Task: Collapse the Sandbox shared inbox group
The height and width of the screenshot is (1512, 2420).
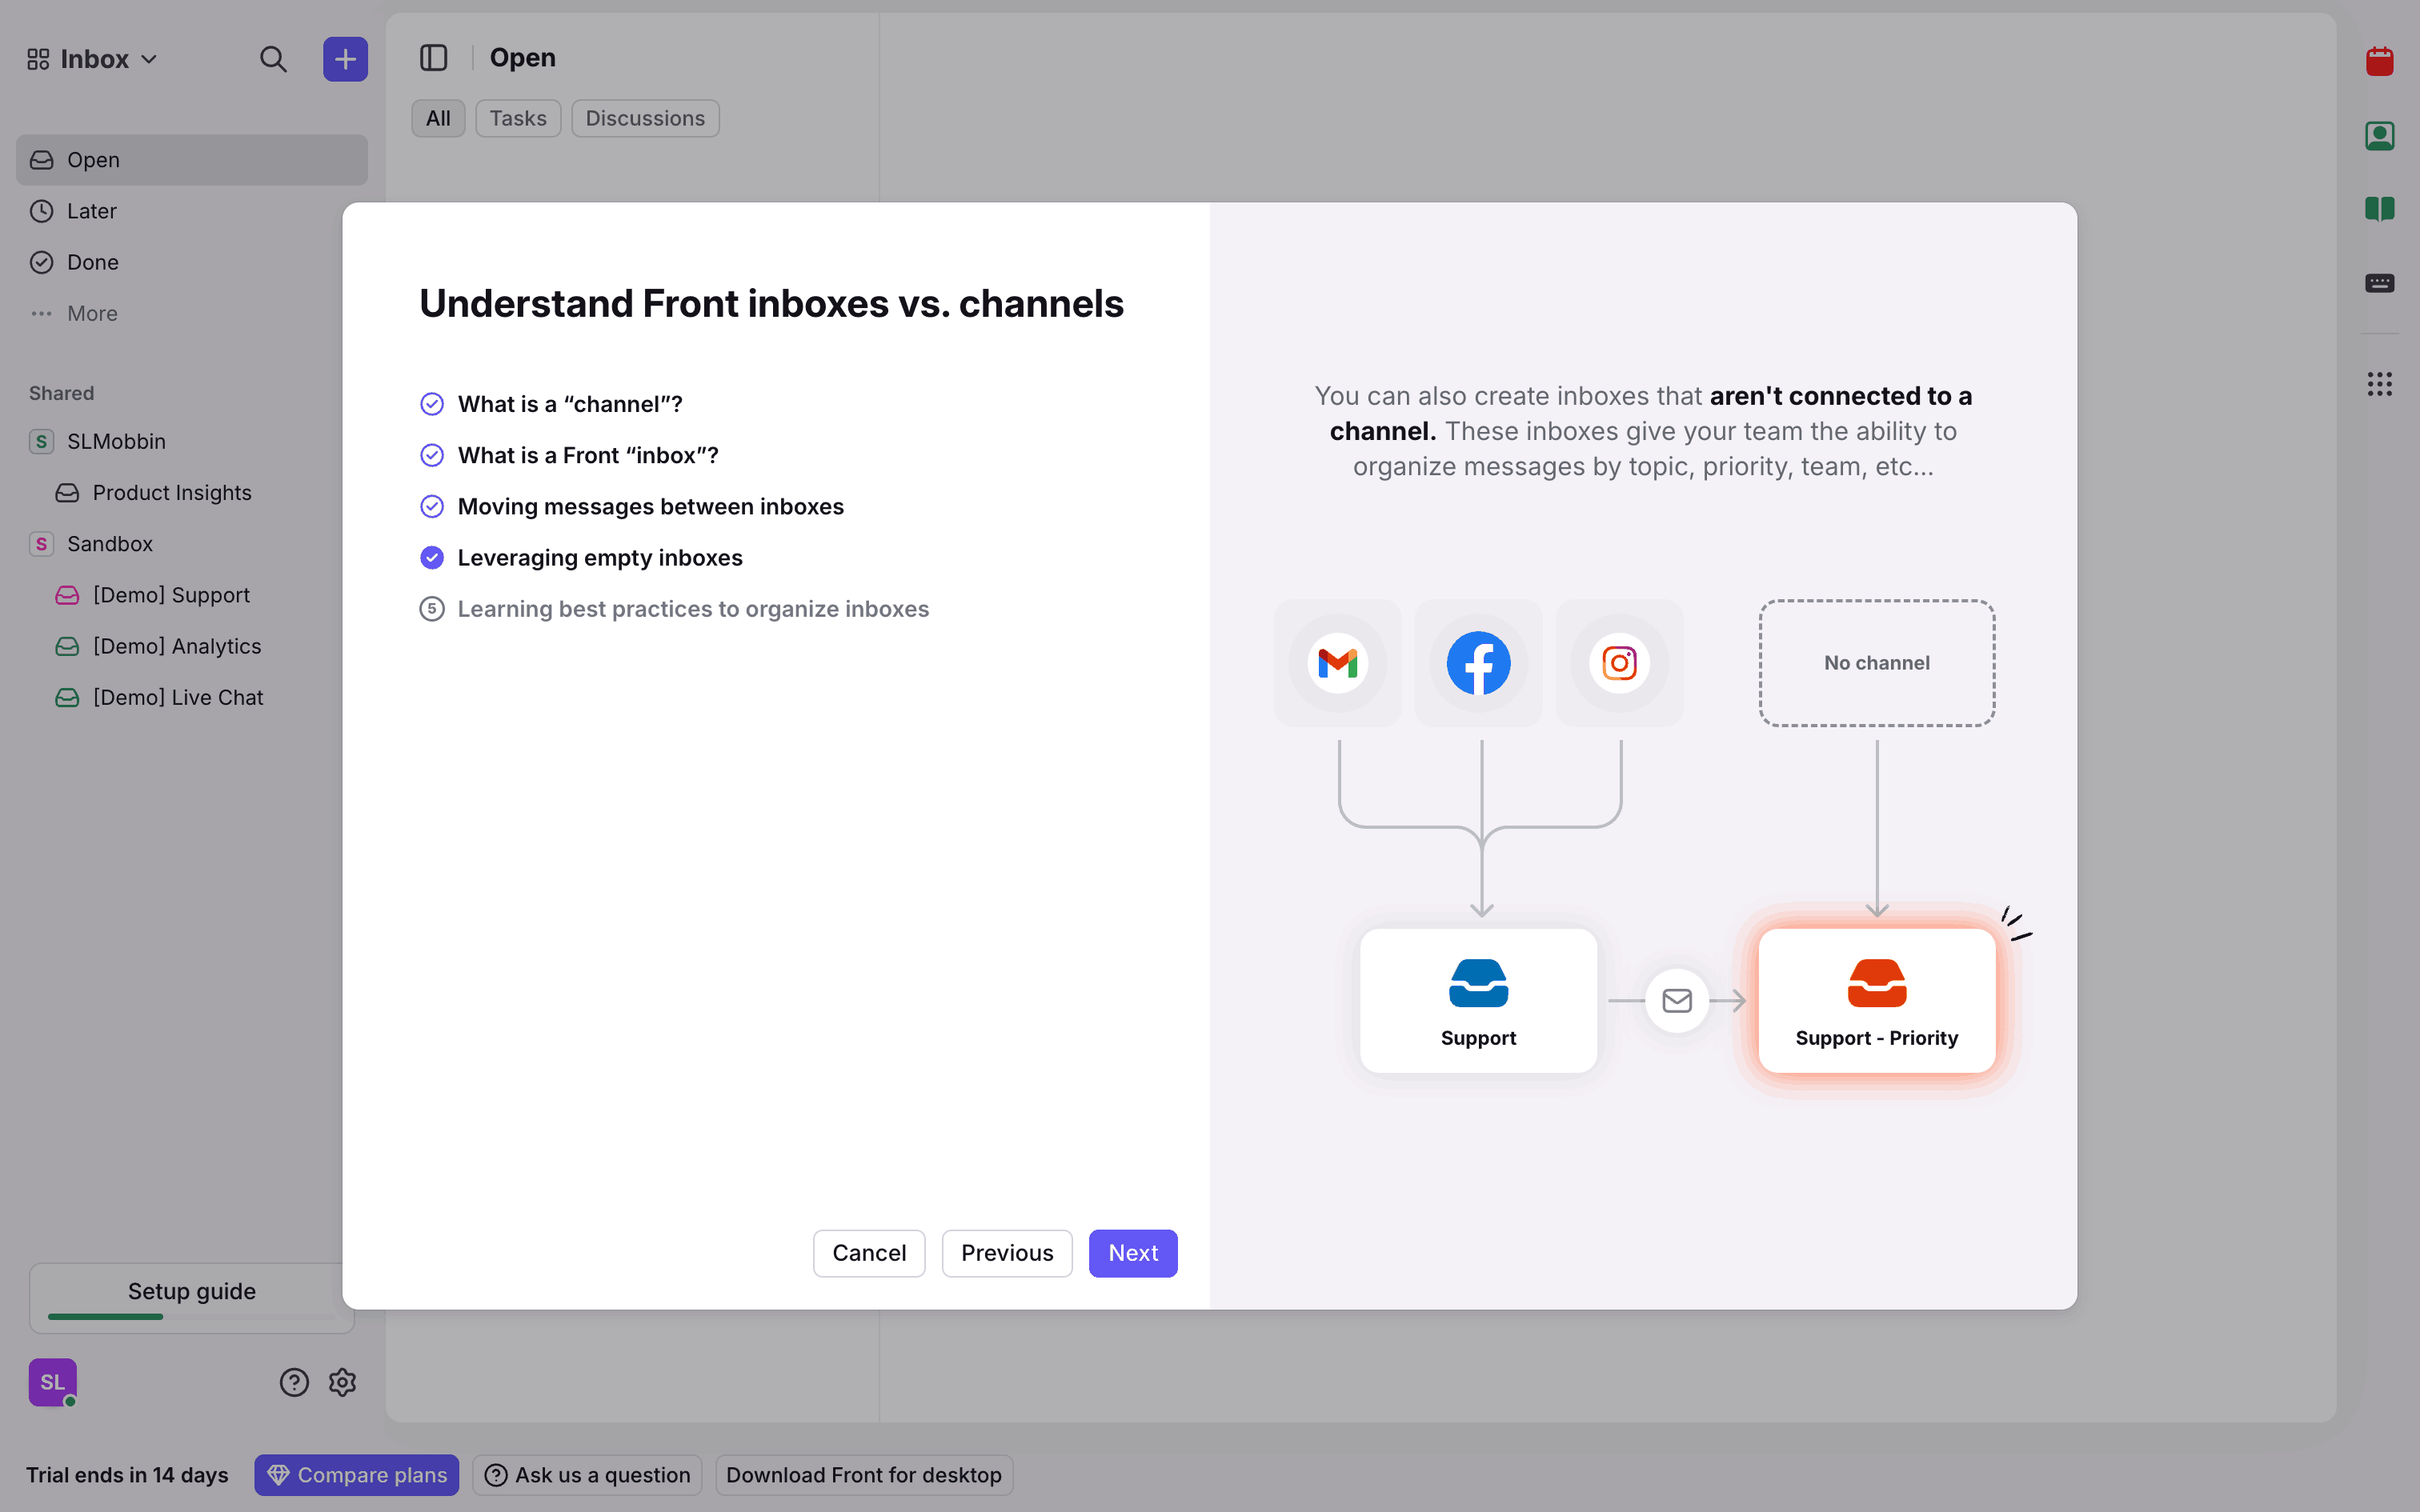Action: click(x=109, y=544)
